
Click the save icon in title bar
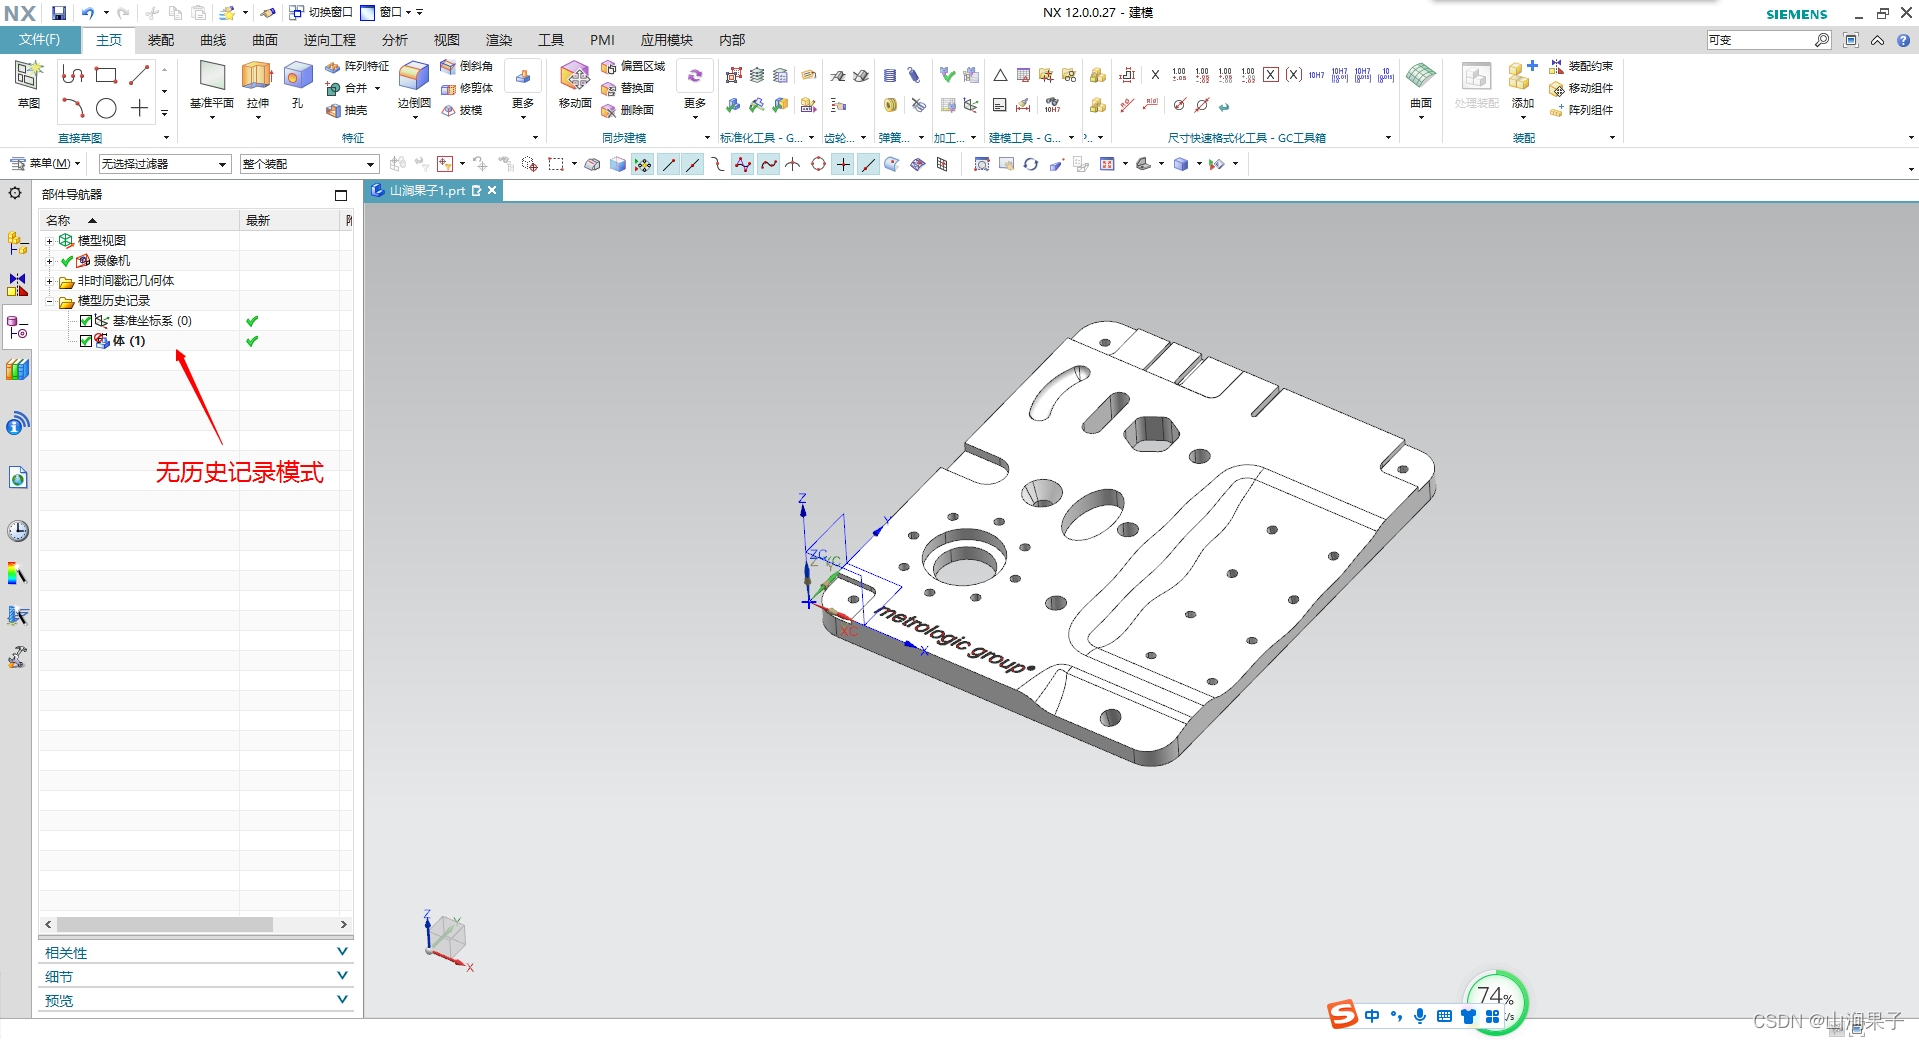click(x=59, y=13)
